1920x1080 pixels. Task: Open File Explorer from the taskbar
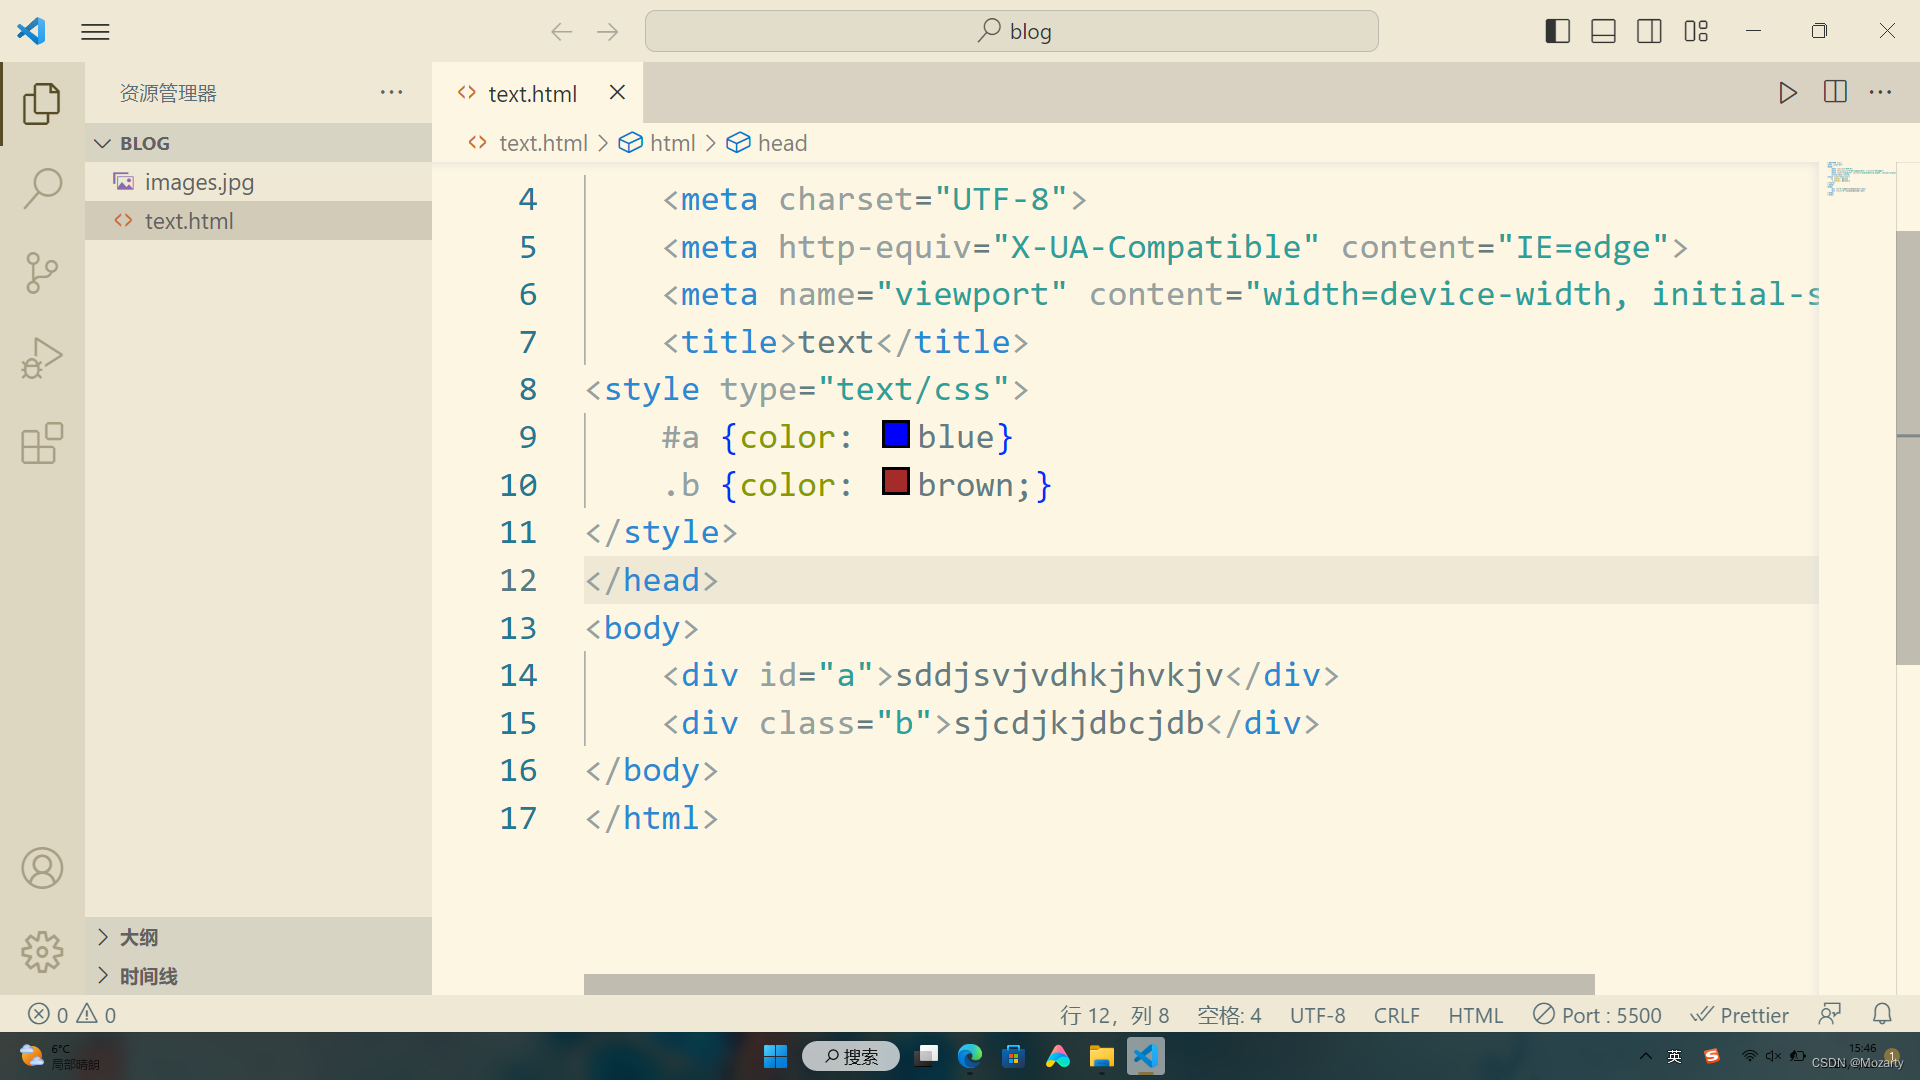pos(1101,1056)
